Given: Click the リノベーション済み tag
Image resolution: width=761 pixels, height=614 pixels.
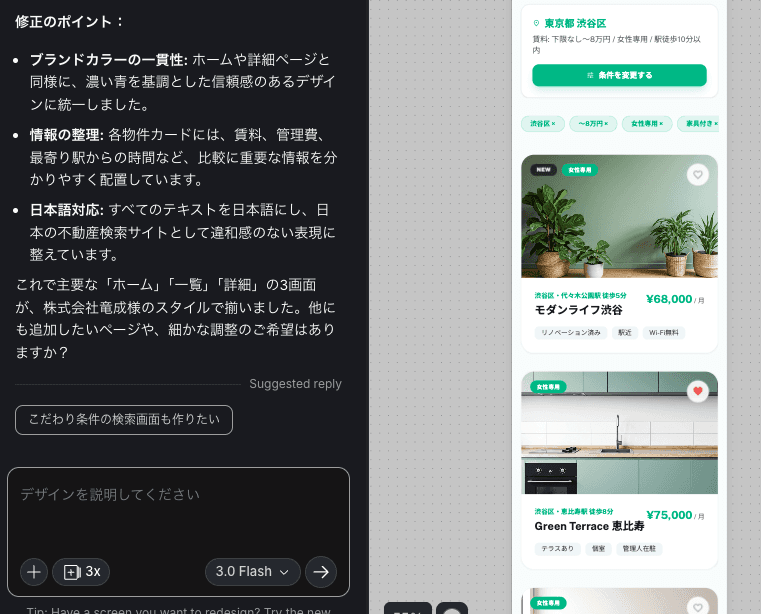Looking at the screenshot, I should point(571,332).
